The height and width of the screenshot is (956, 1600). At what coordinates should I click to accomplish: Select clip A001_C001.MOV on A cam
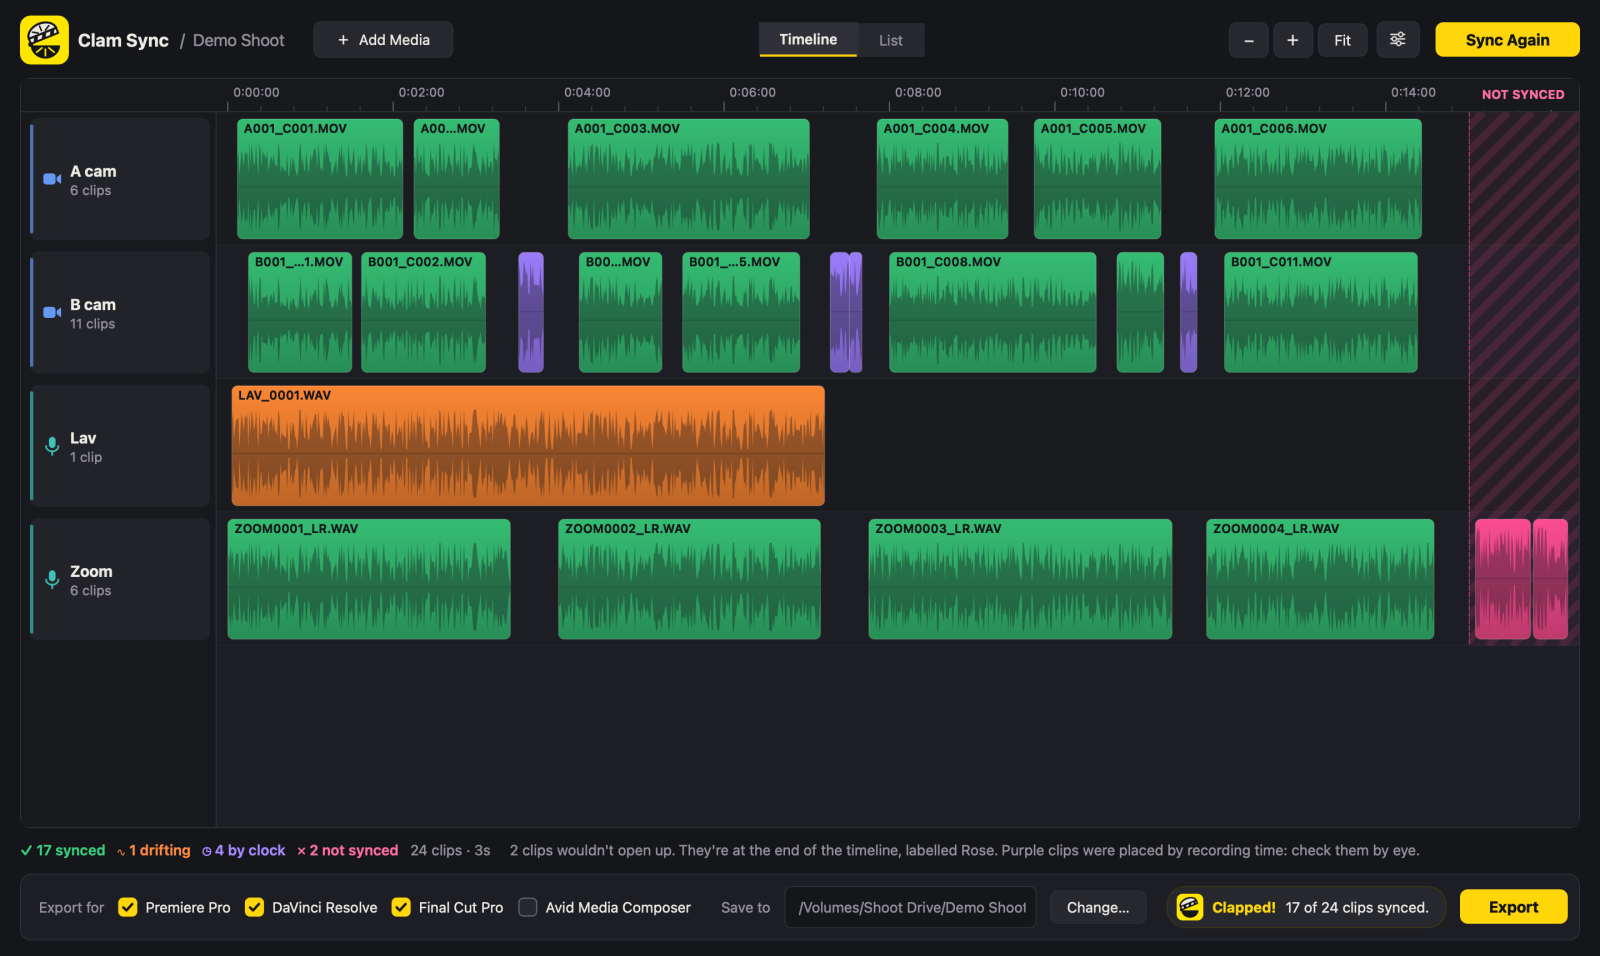320,179
